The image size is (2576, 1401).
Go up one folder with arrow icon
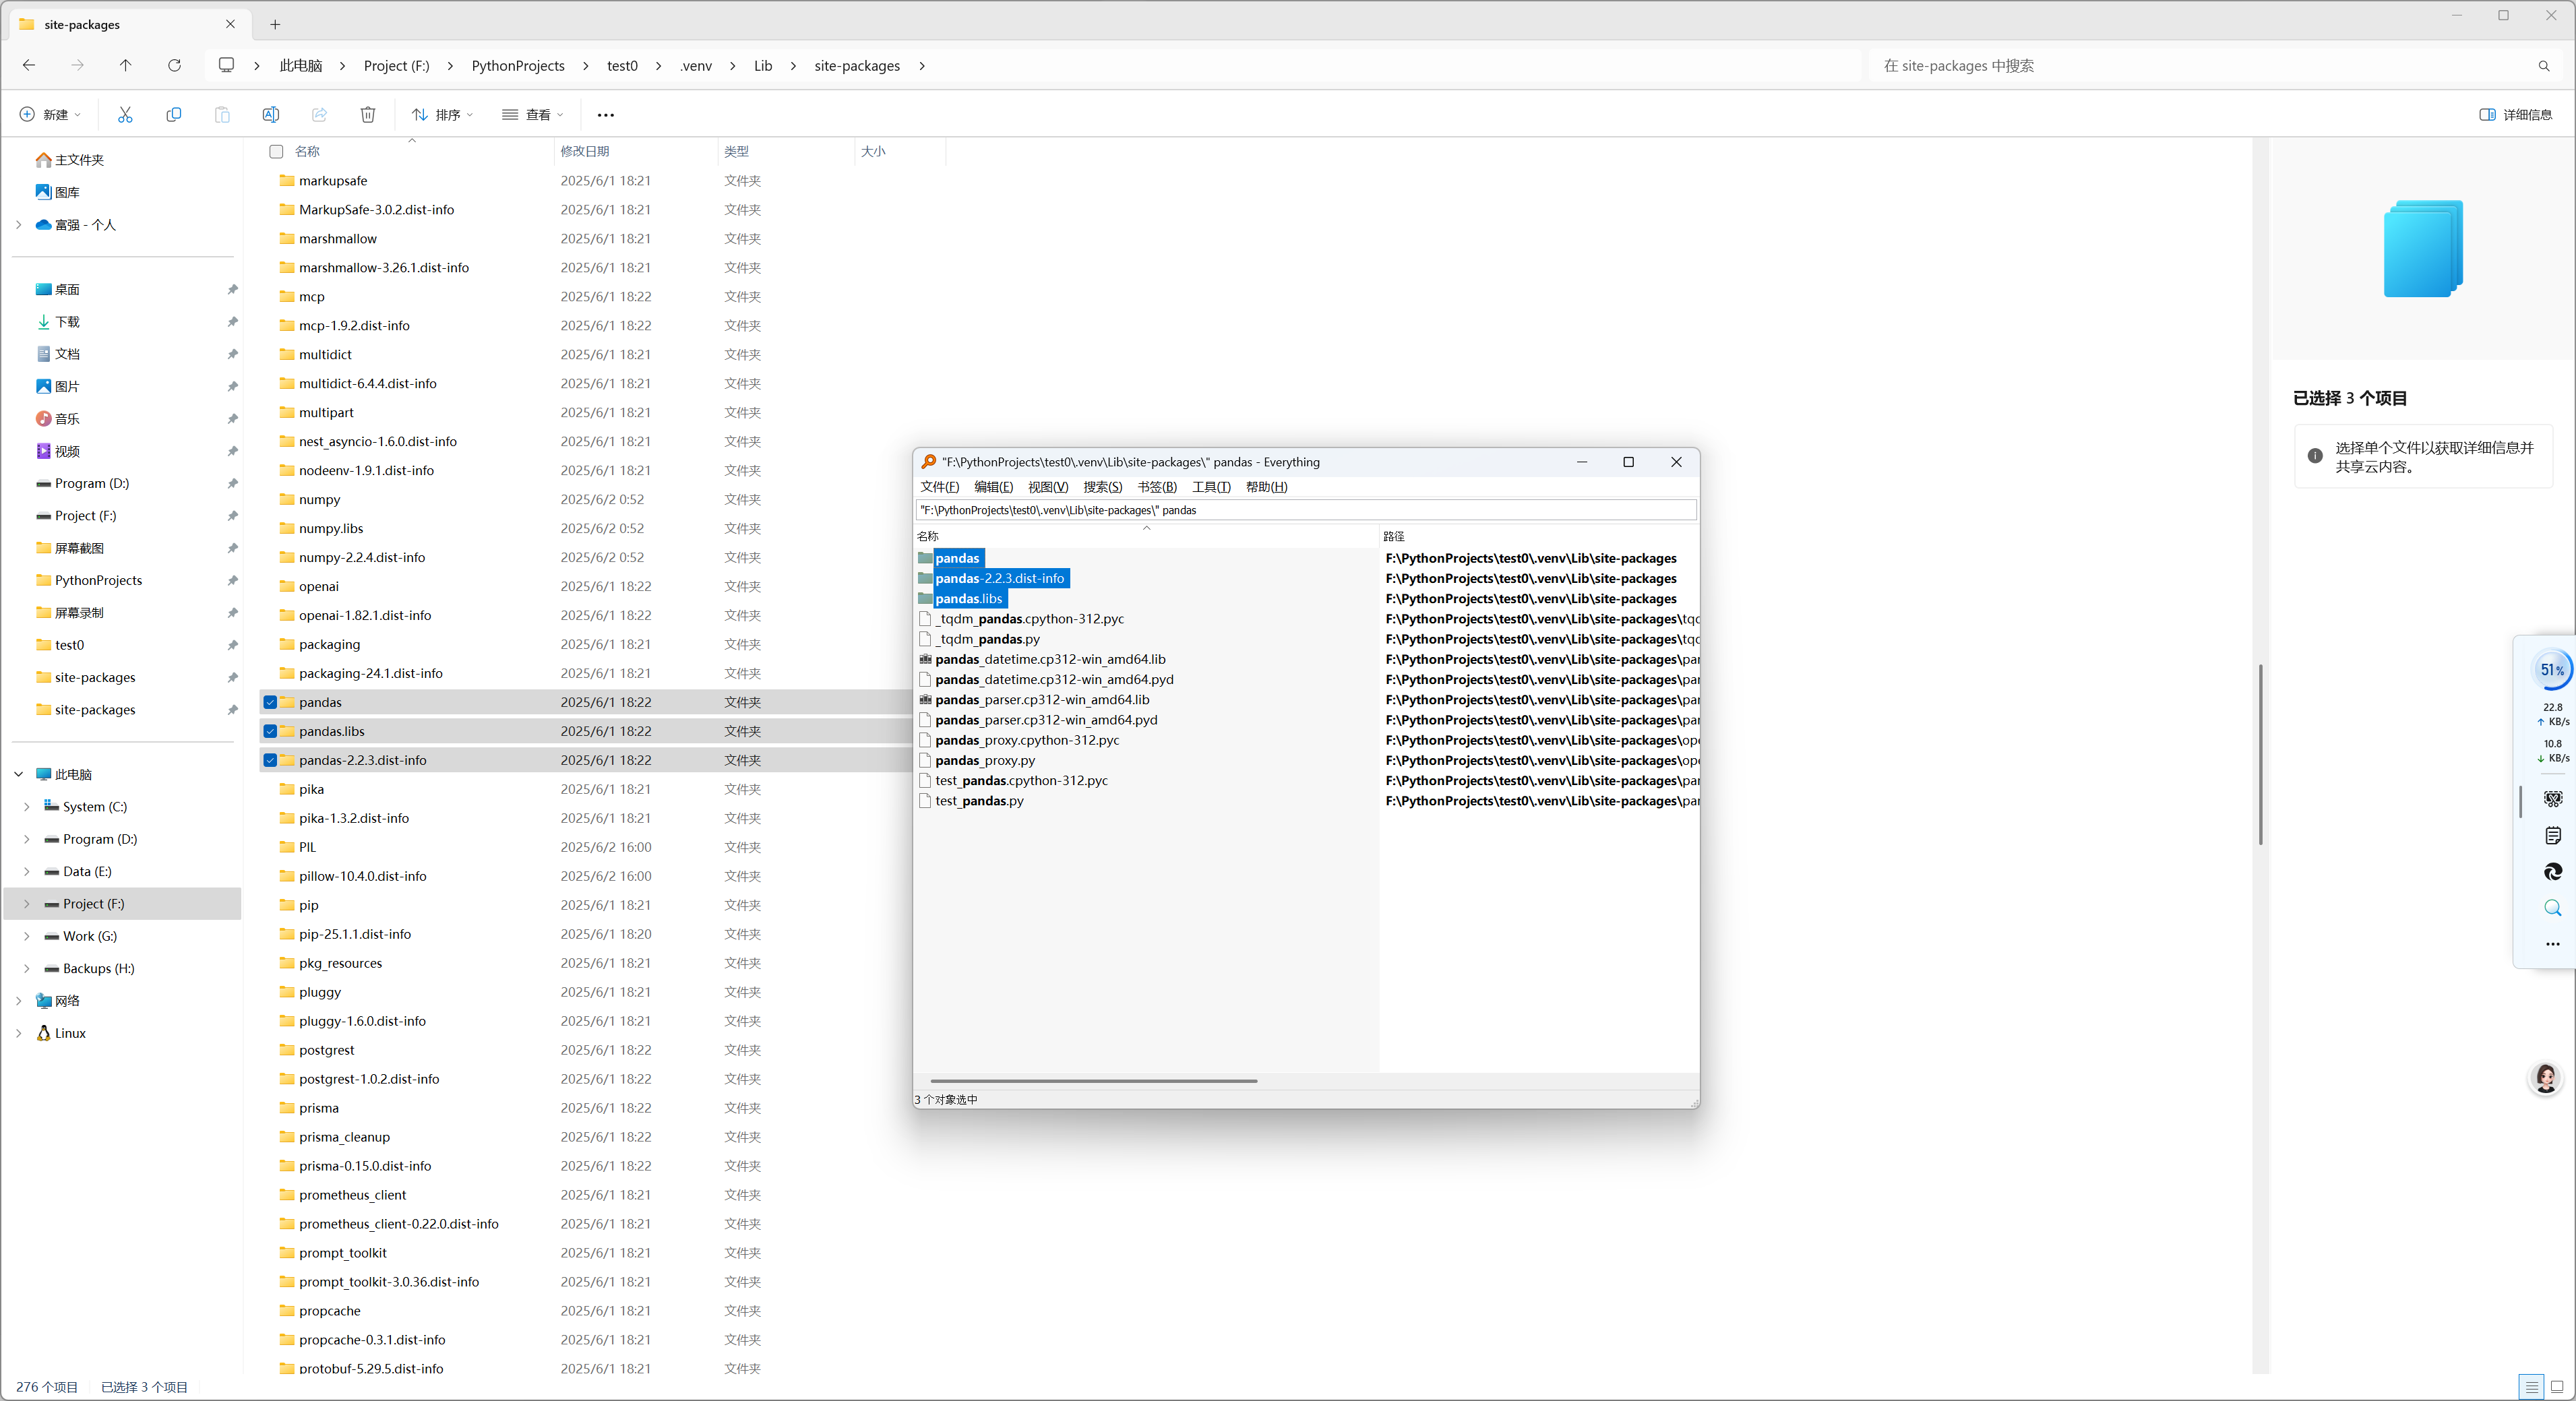pos(125,66)
